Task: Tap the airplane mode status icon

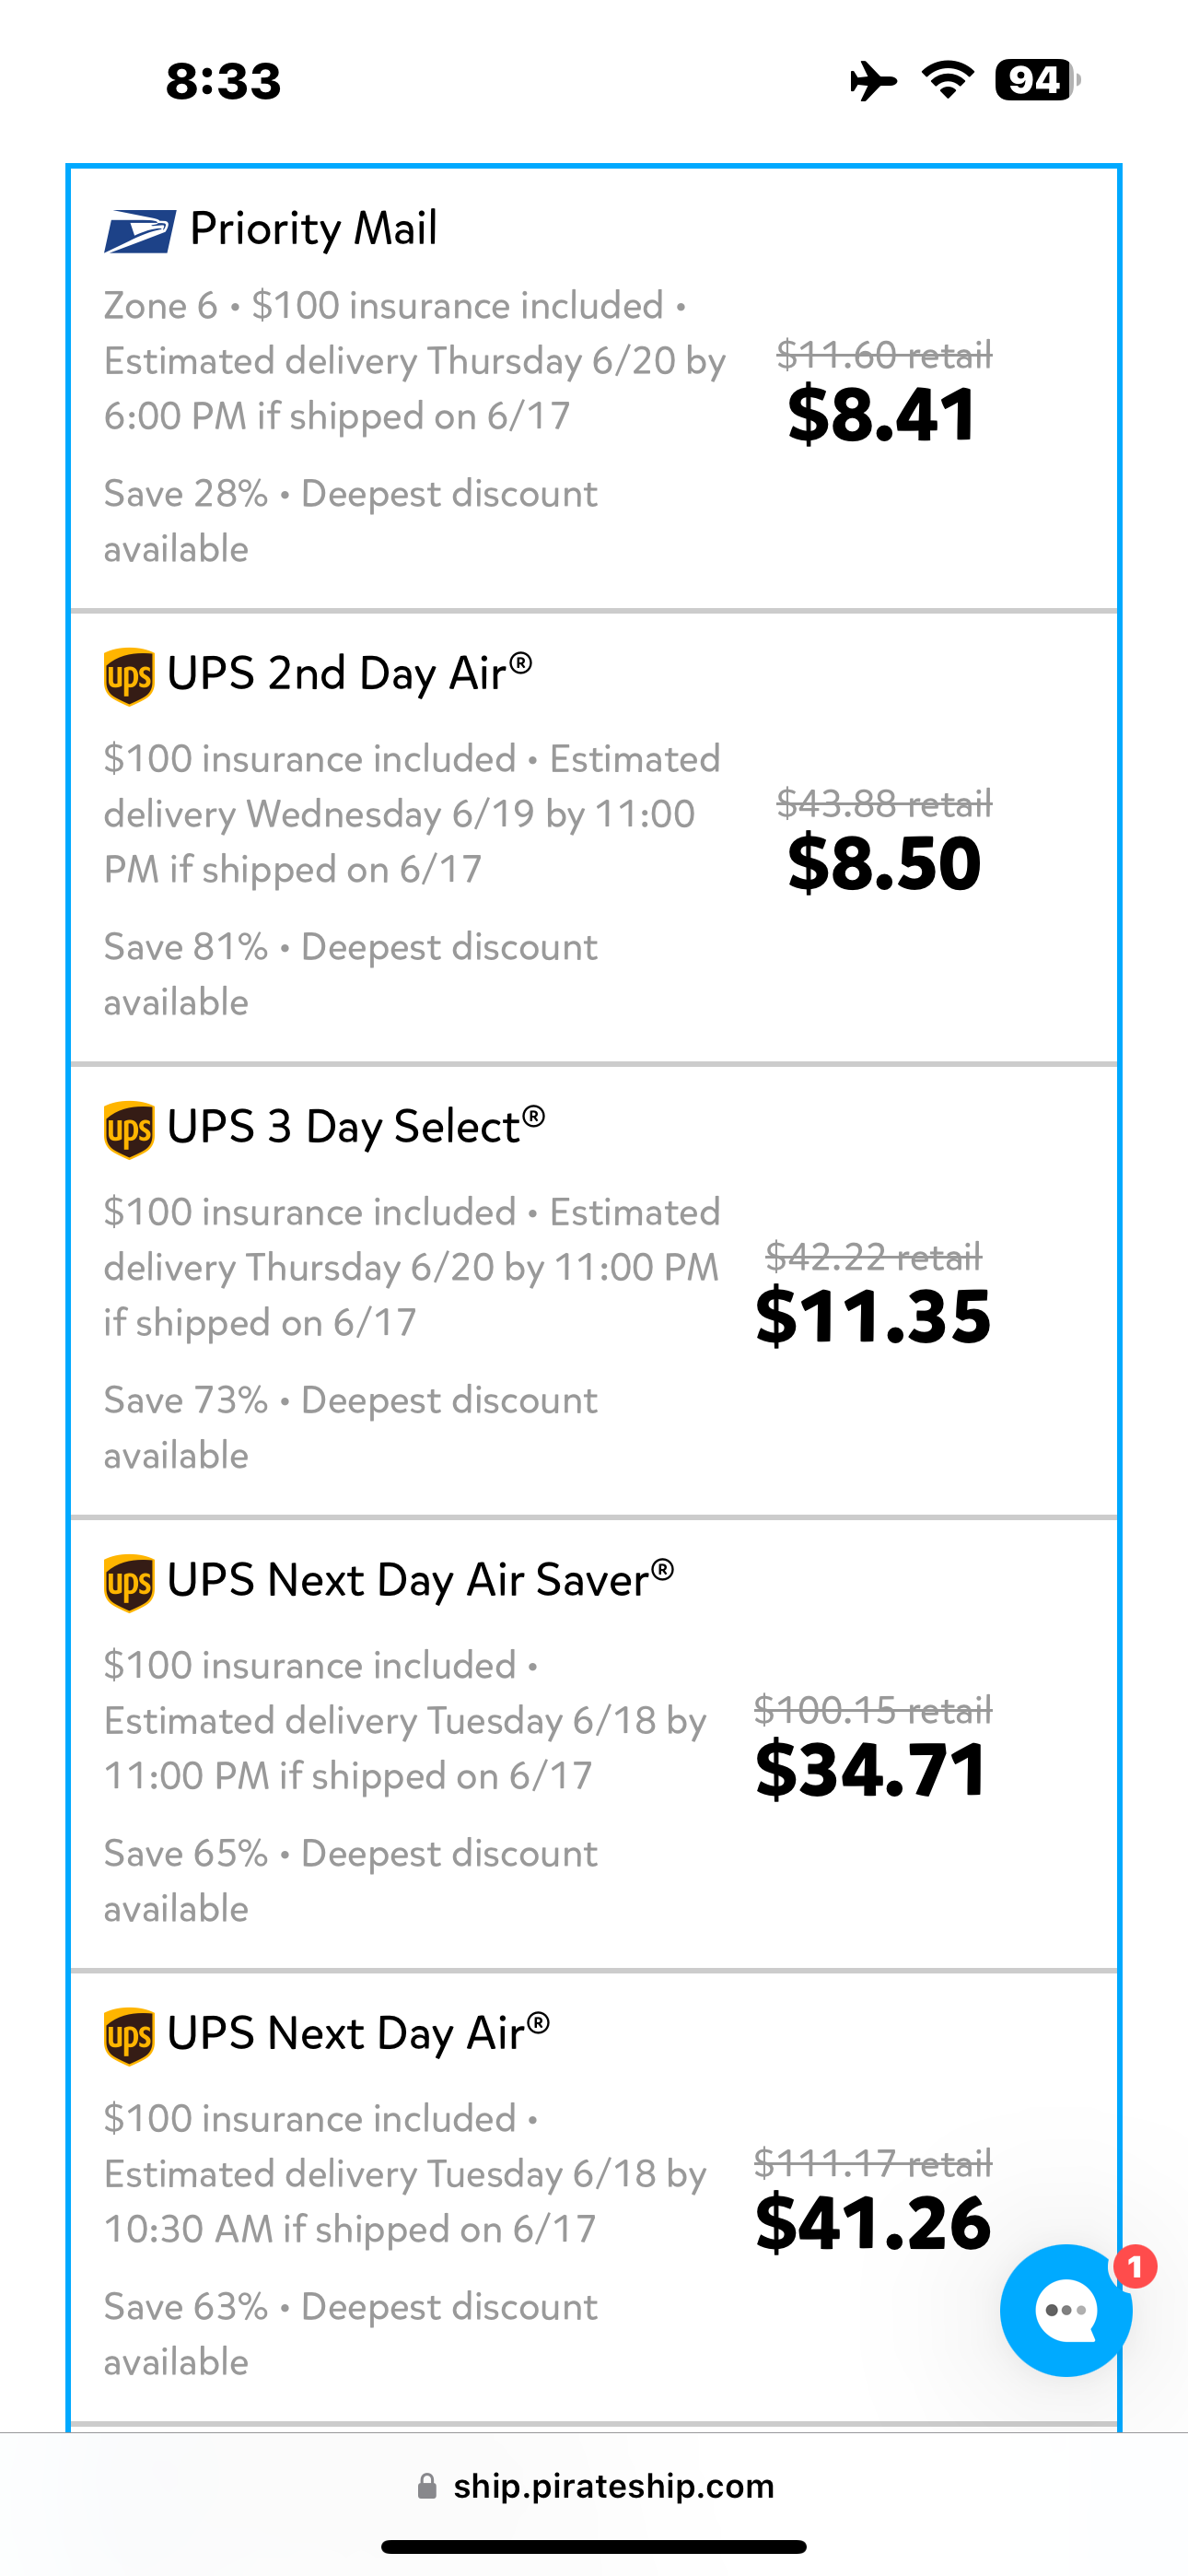Action: pyautogui.click(x=873, y=80)
